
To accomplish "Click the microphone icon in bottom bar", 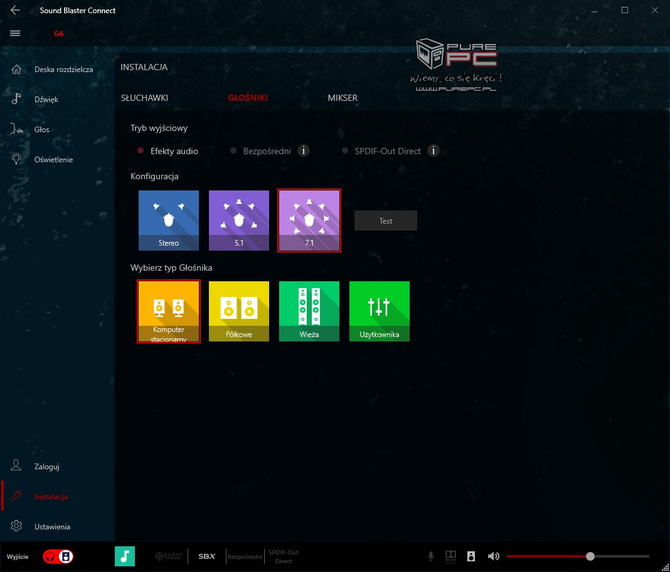I will (x=431, y=556).
